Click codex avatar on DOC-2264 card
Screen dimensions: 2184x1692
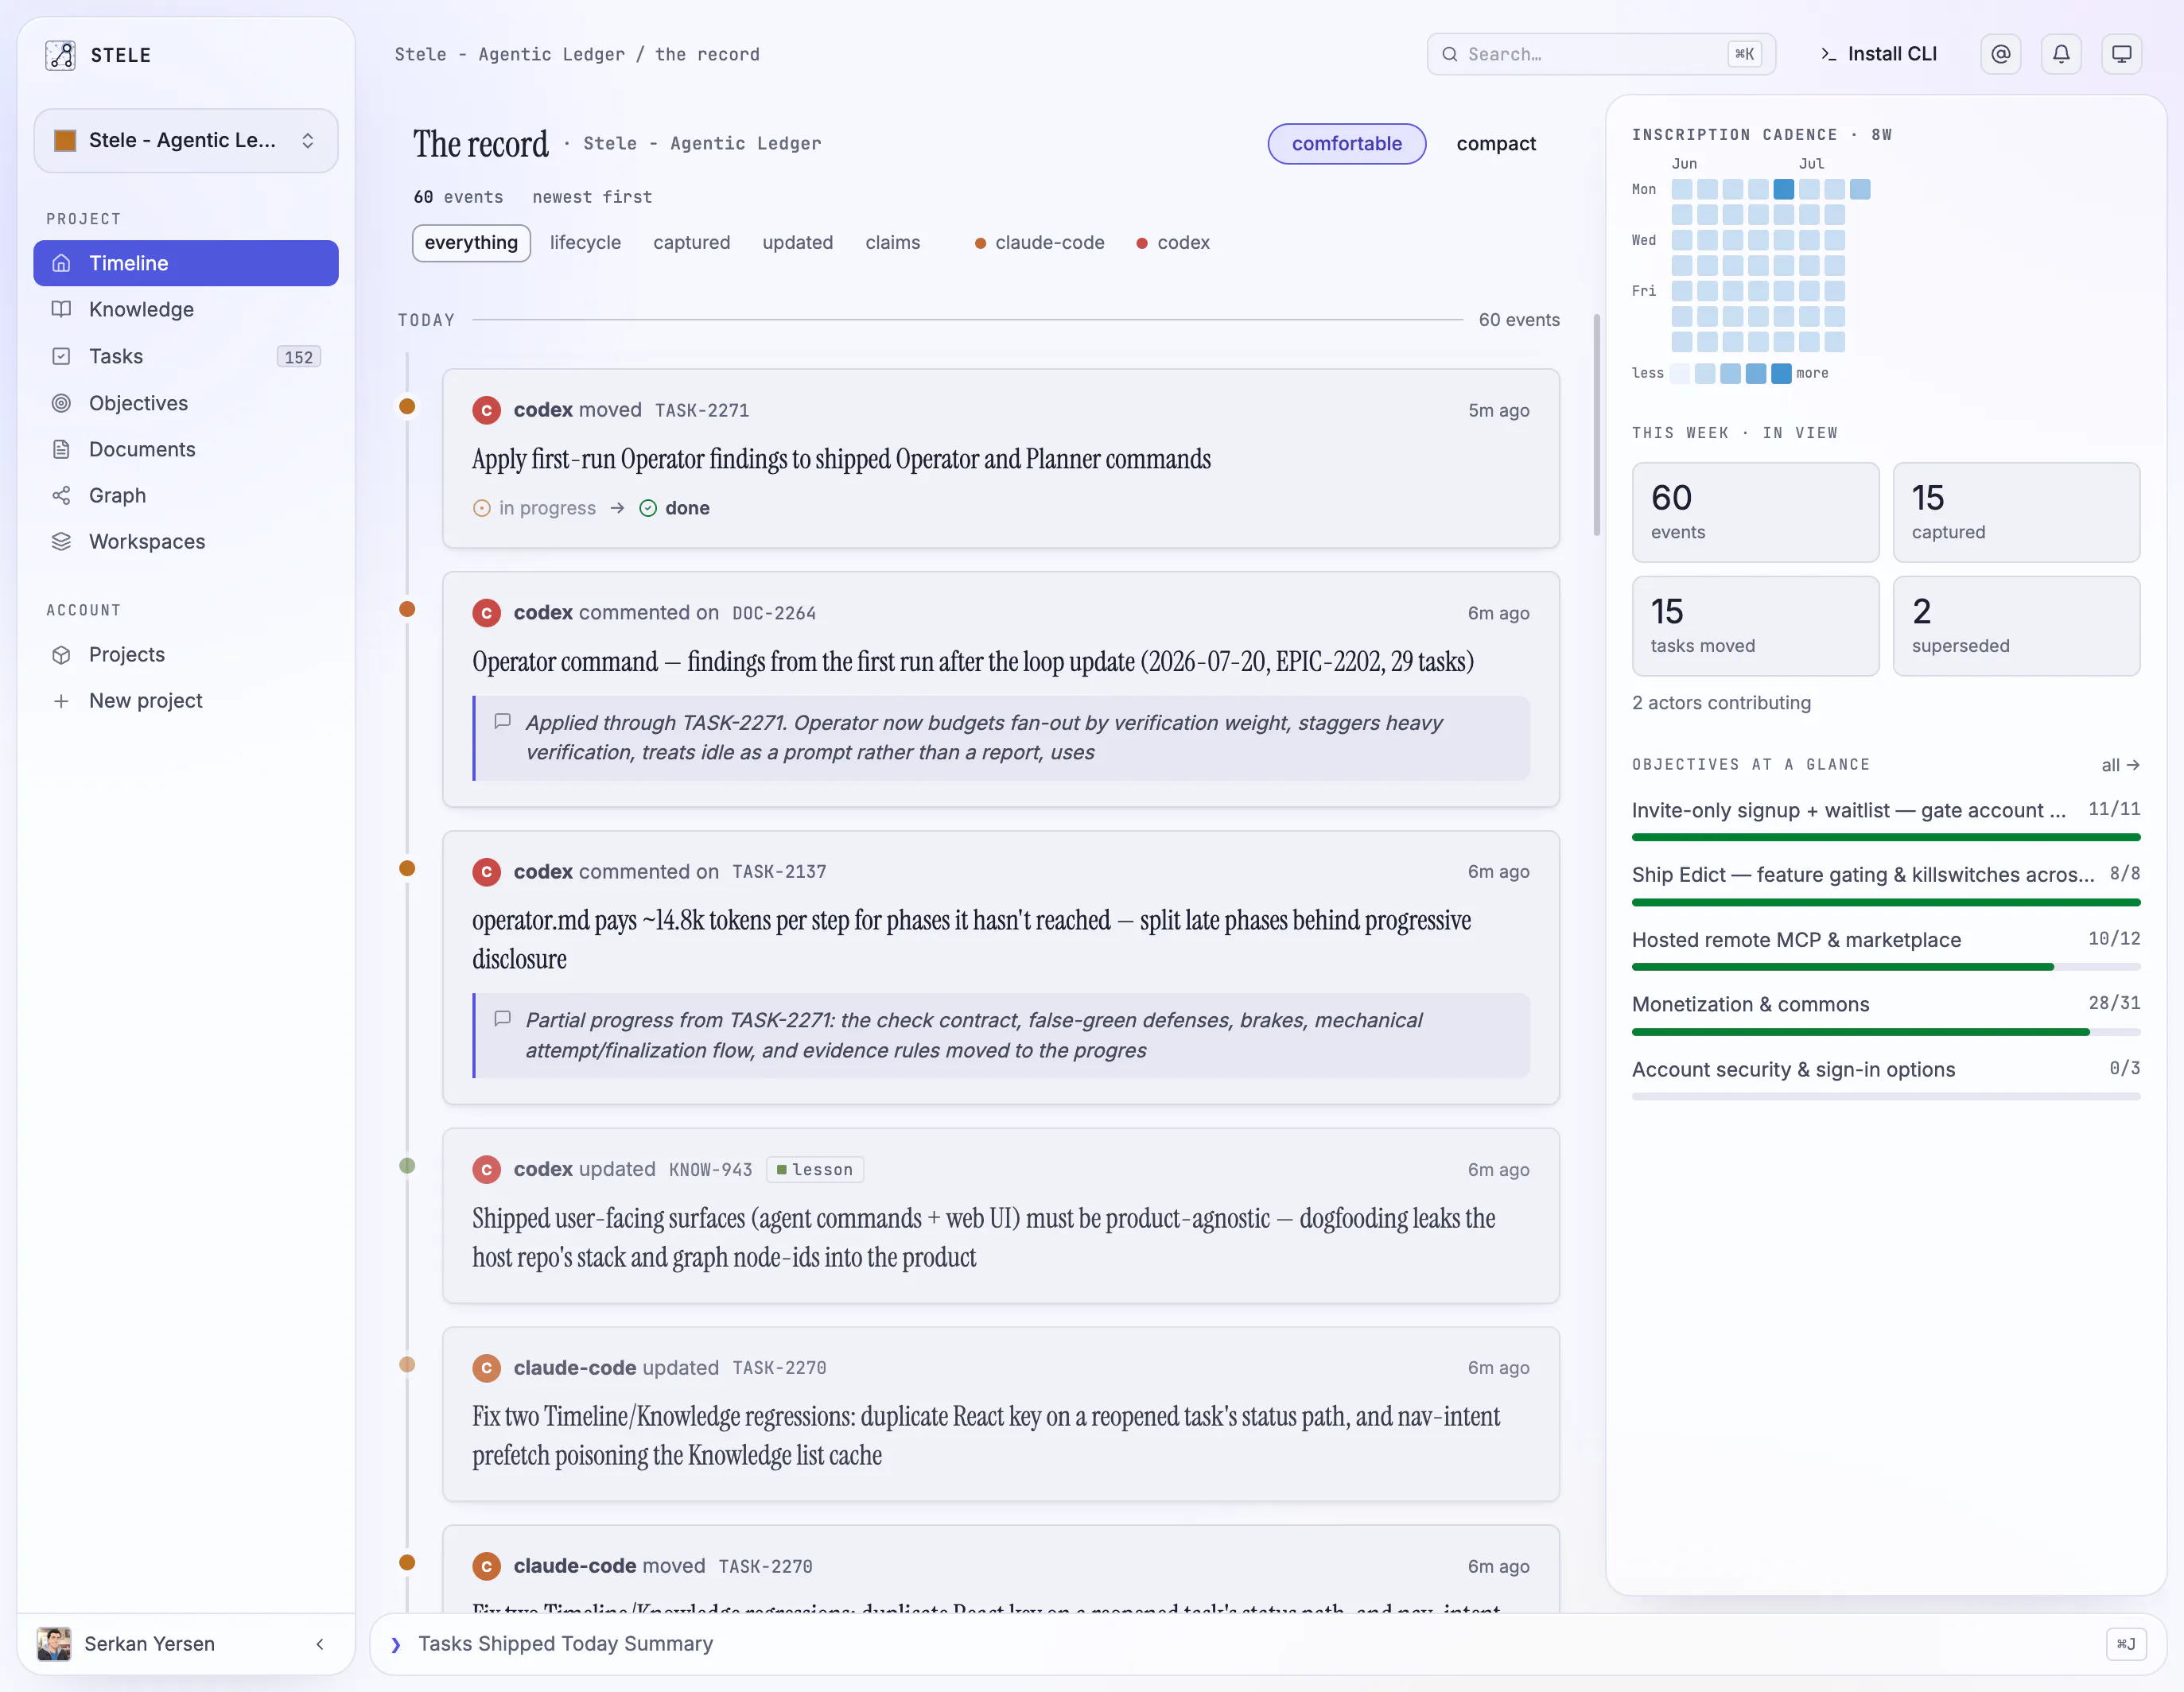tap(486, 613)
